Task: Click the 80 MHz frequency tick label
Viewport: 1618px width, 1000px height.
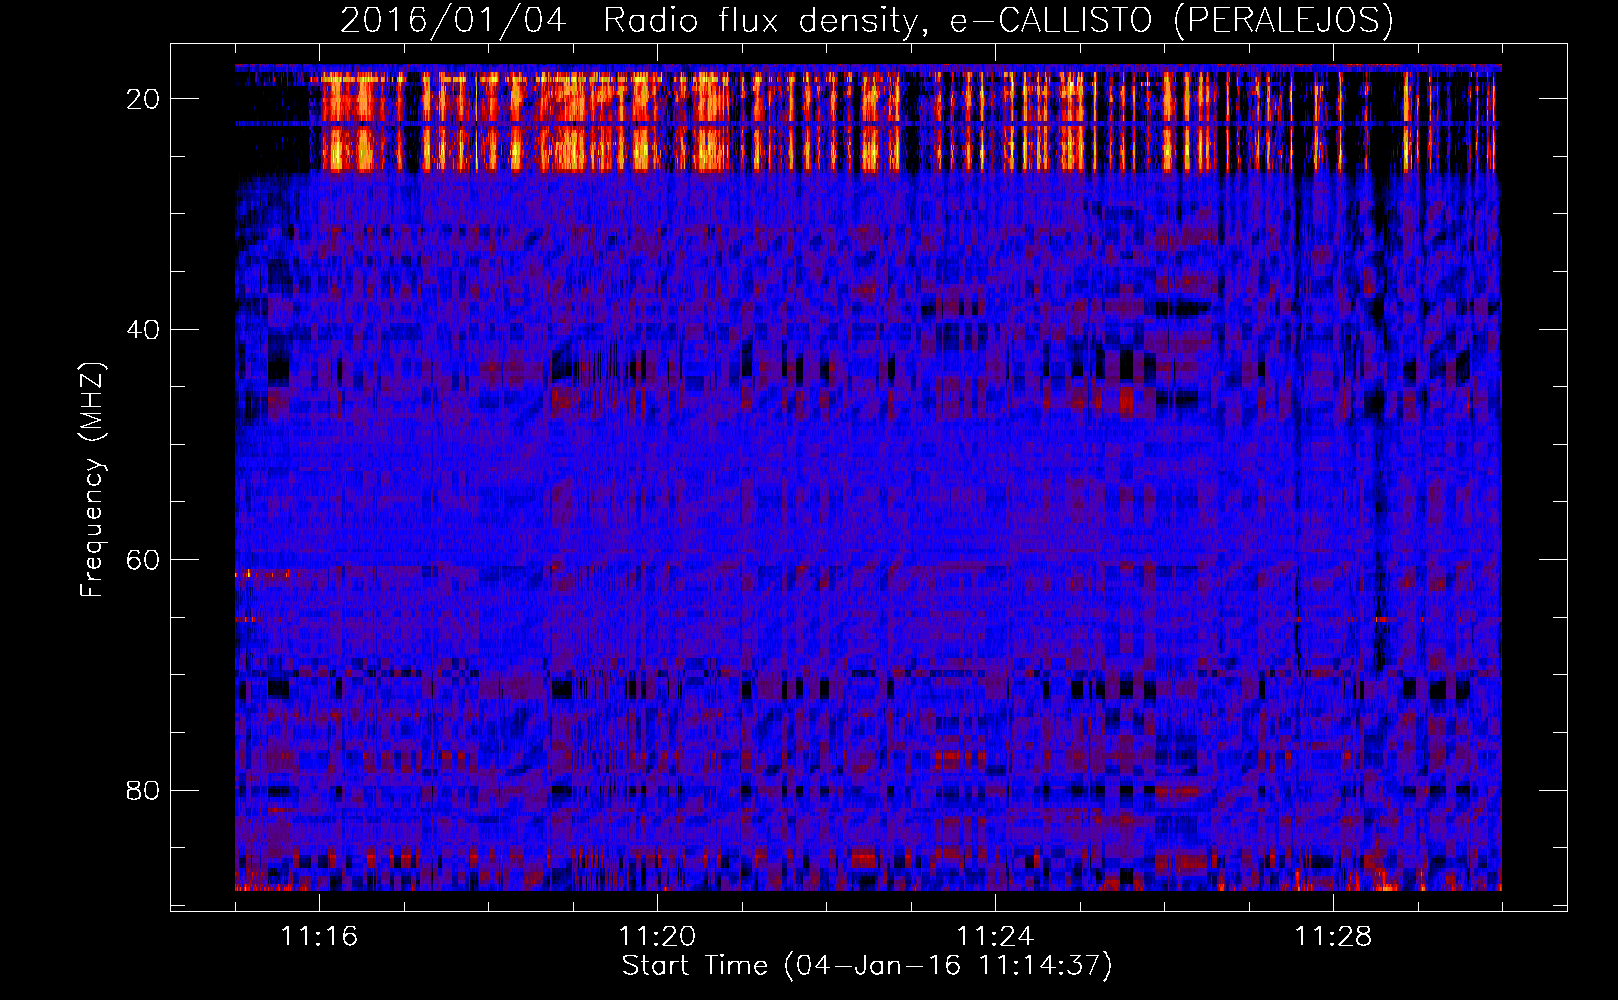Action: pos(144,791)
